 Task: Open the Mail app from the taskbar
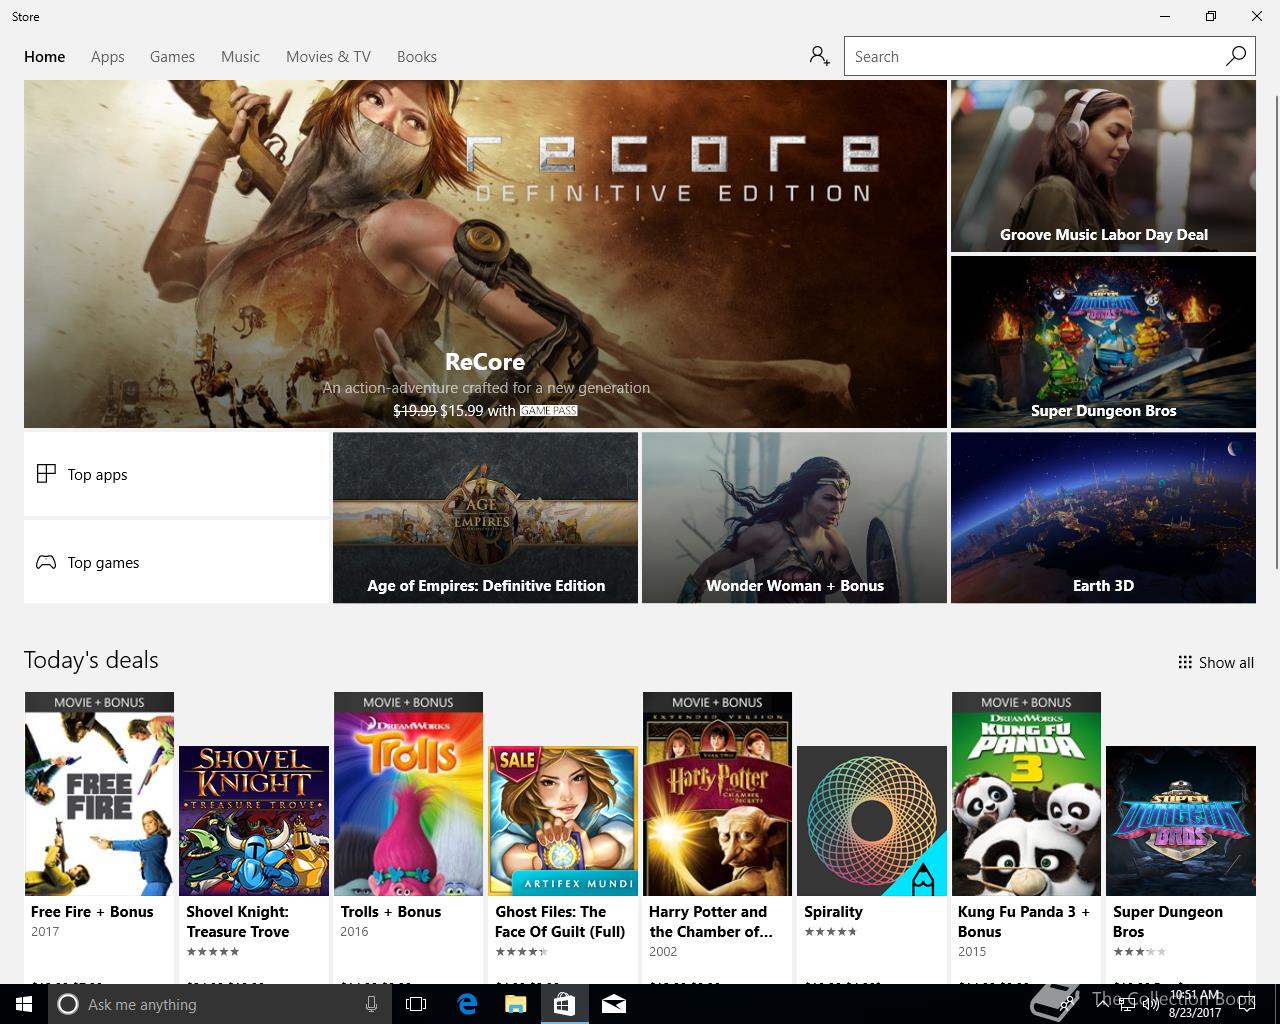[614, 1004]
